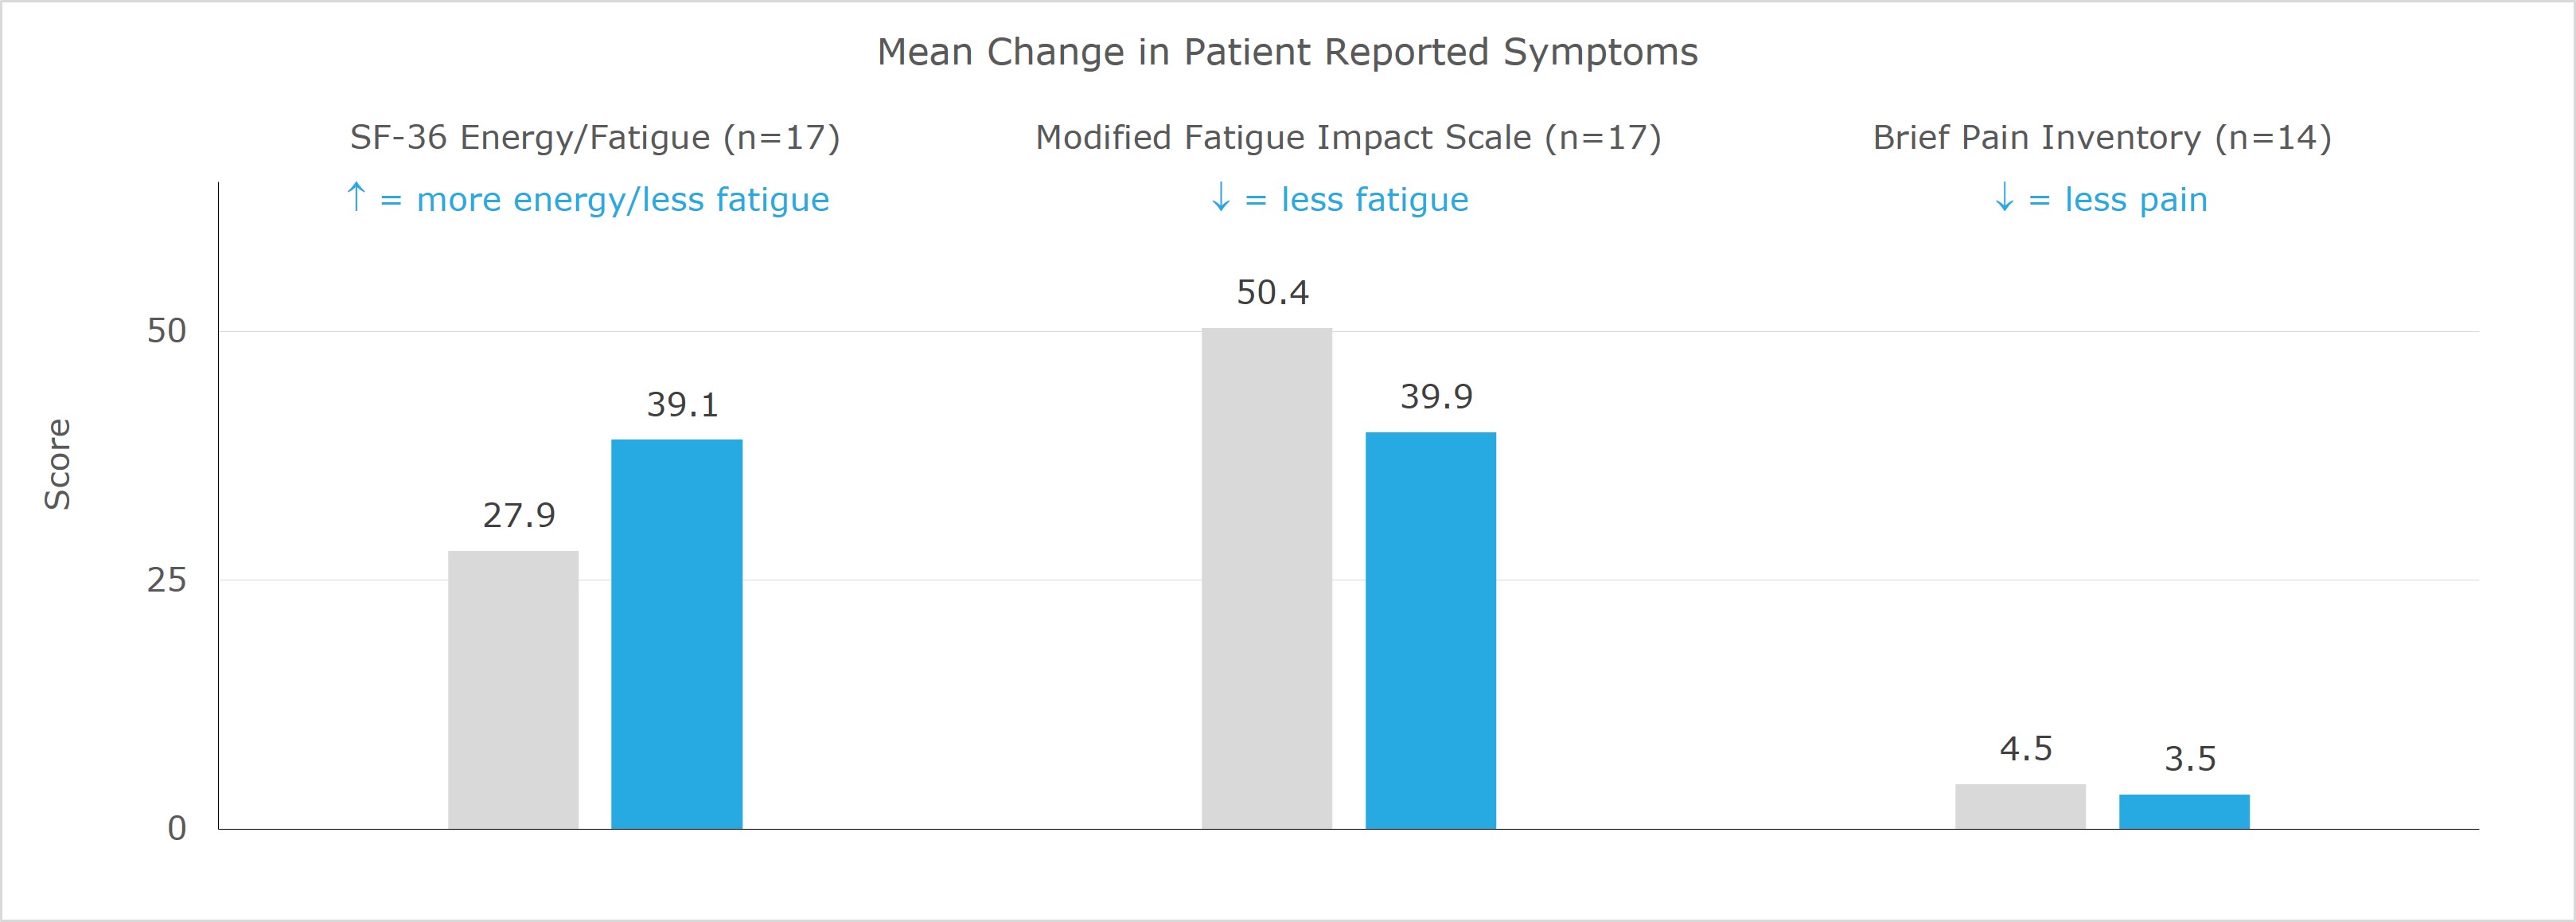Select the 39.1 data label
This screenshot has height=922, width=2576.
683,404
